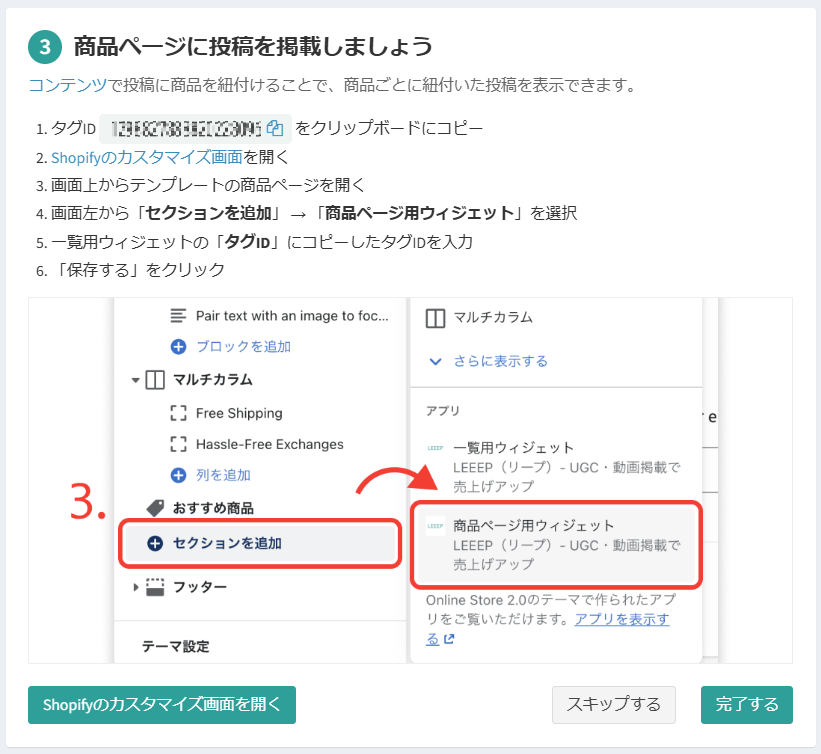
Task: Click the plus icon beside 列を追加
Action: 179,475
